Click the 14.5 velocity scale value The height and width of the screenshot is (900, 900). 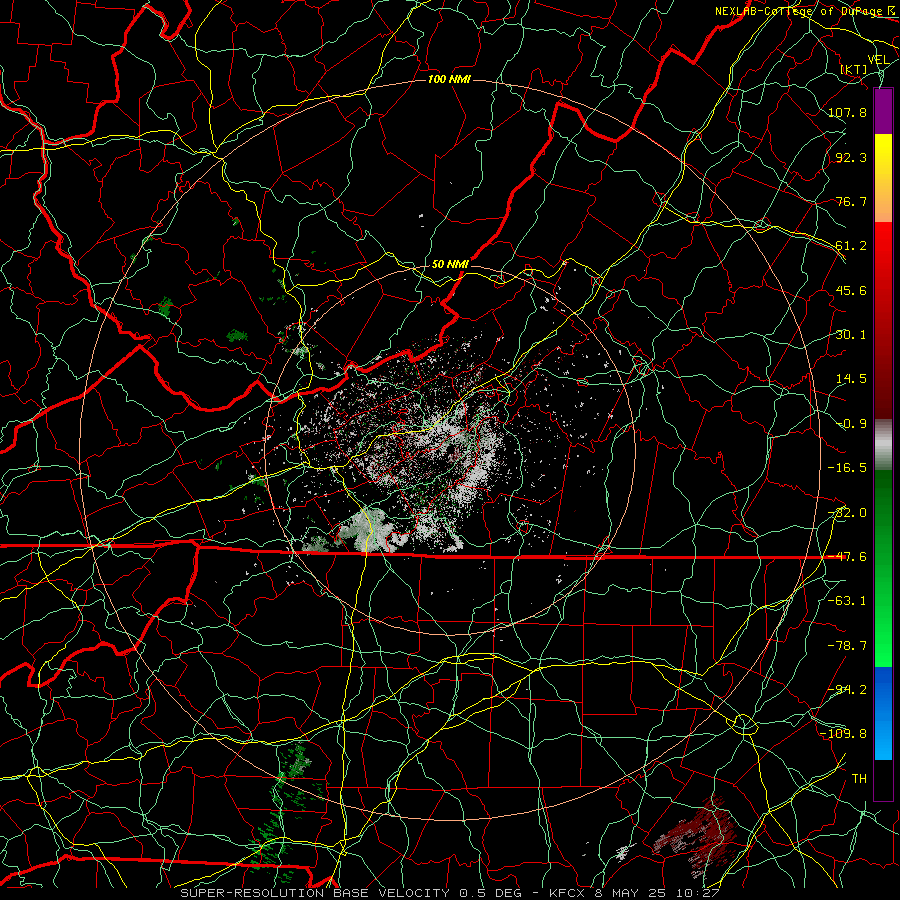pyautogui.click(x=851, y=379)
